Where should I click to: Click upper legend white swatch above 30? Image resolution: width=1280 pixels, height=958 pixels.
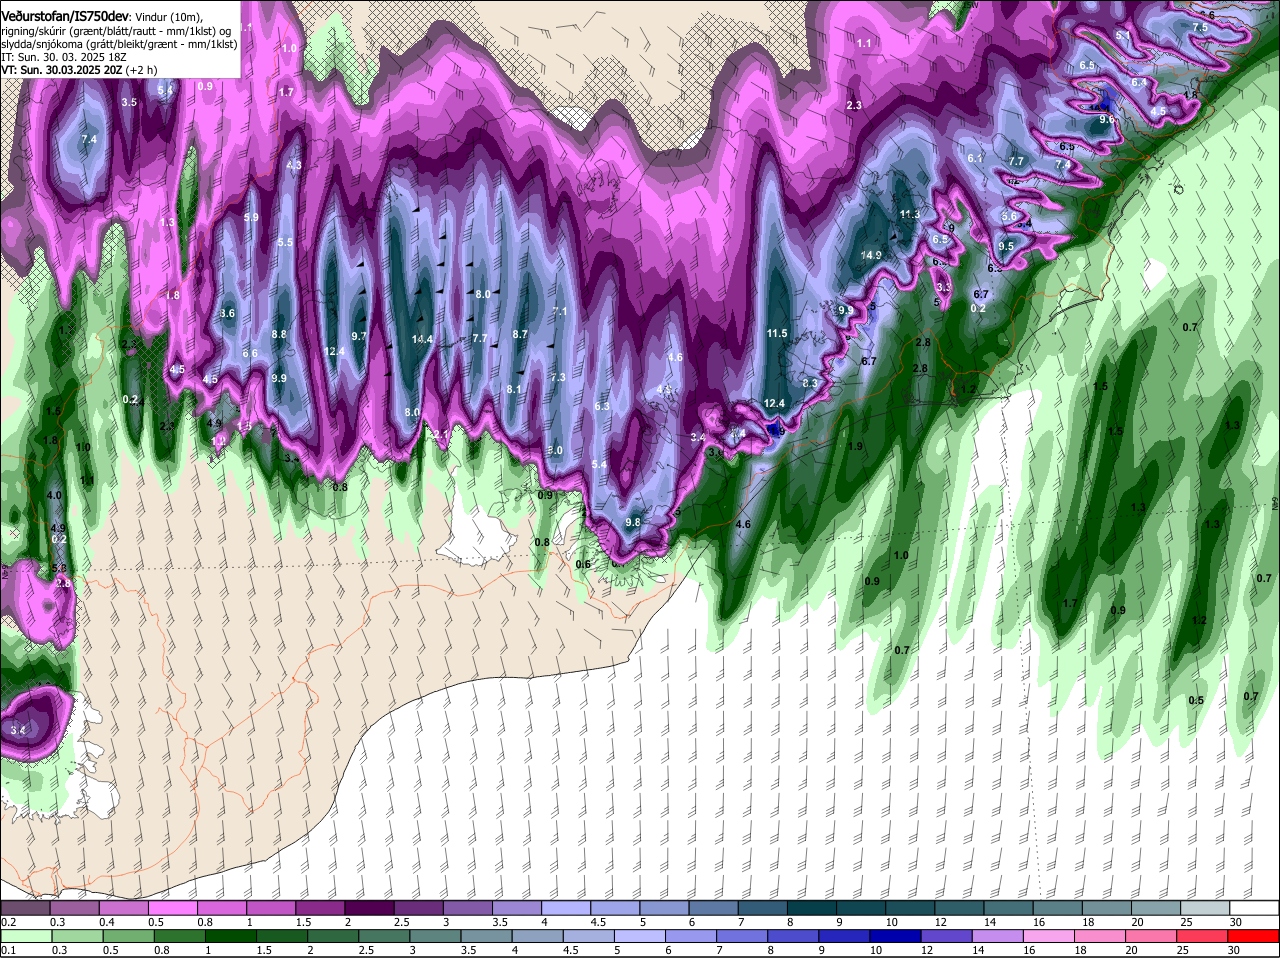click(x=1255, y=907)
